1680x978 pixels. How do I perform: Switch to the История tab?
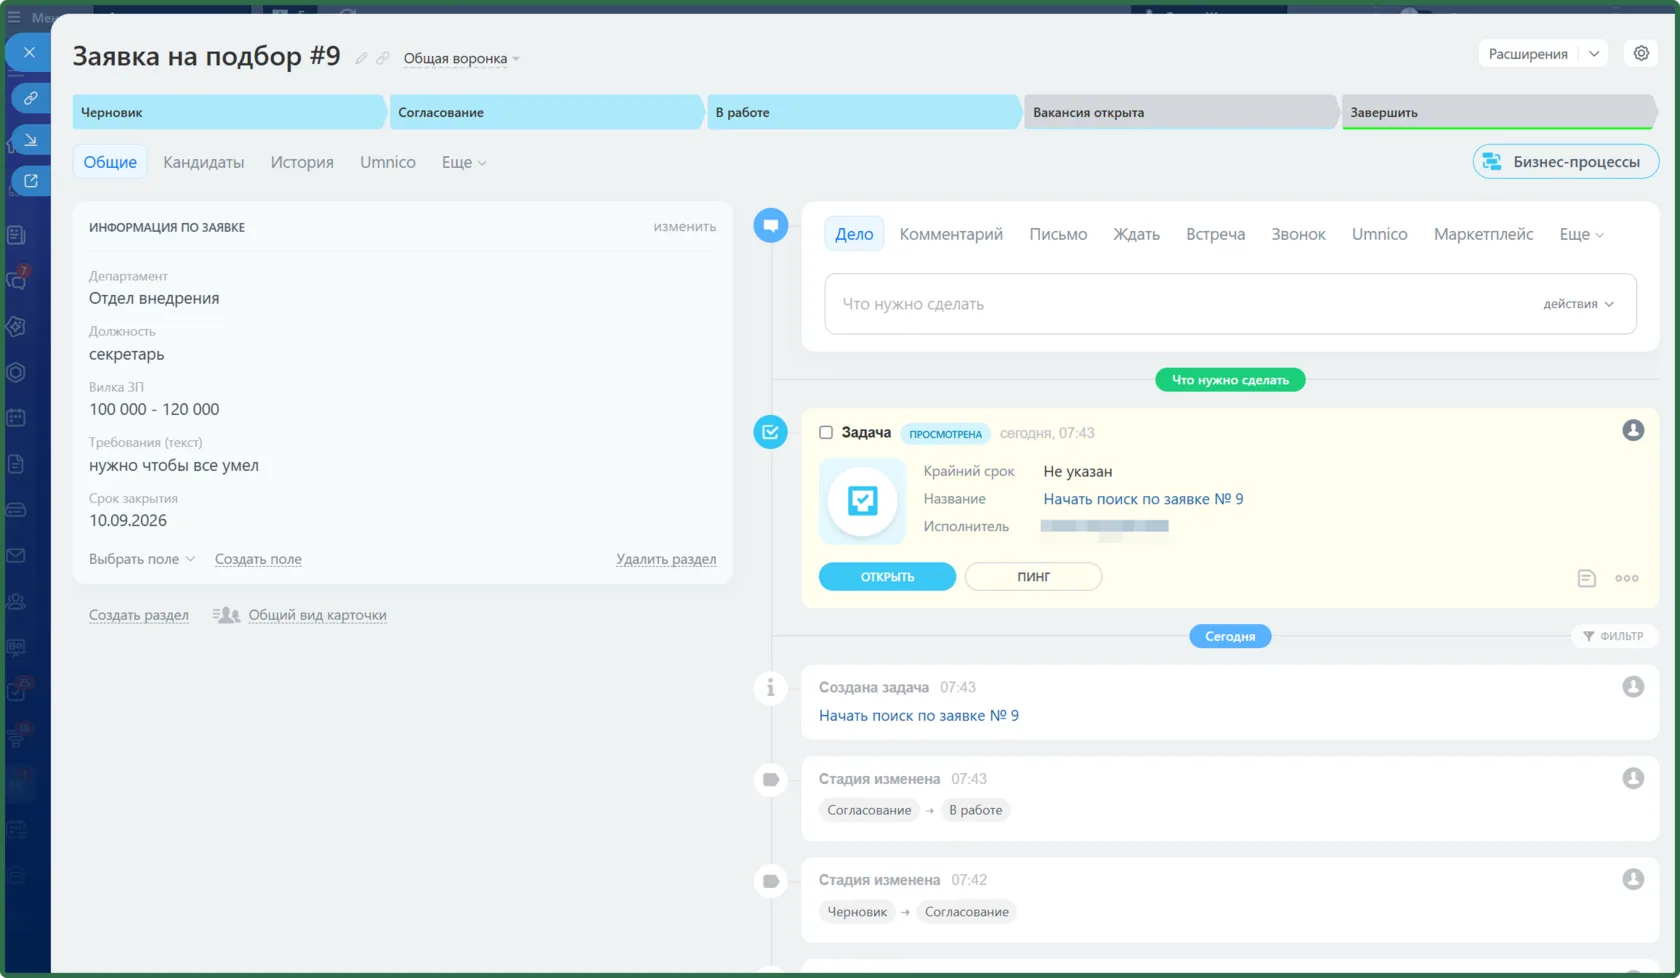click(x=302, y=162)
